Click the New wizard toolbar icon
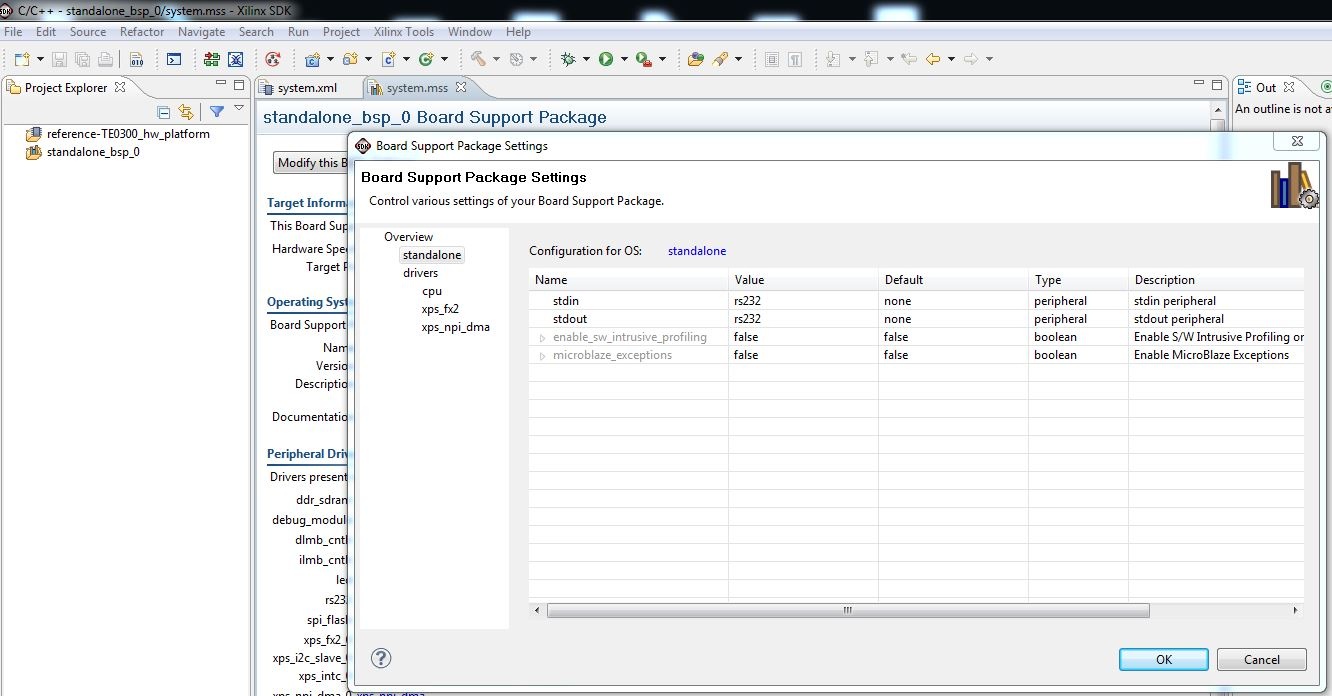Screen dimensions: 1332x696 21,59
